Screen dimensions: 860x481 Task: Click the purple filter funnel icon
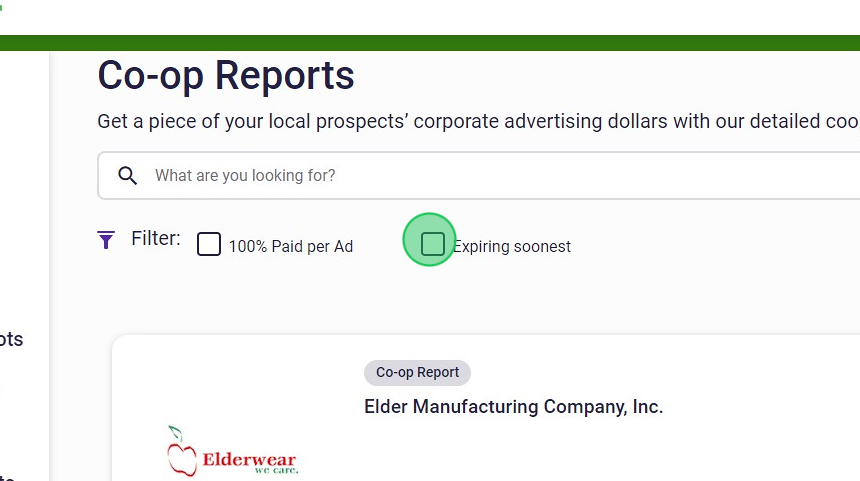point(106,240)
